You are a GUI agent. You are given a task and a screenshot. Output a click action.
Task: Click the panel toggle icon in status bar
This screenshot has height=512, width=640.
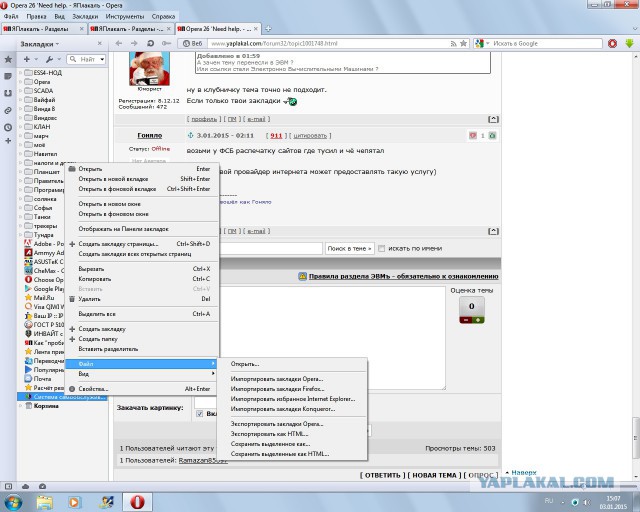(9, 486)
